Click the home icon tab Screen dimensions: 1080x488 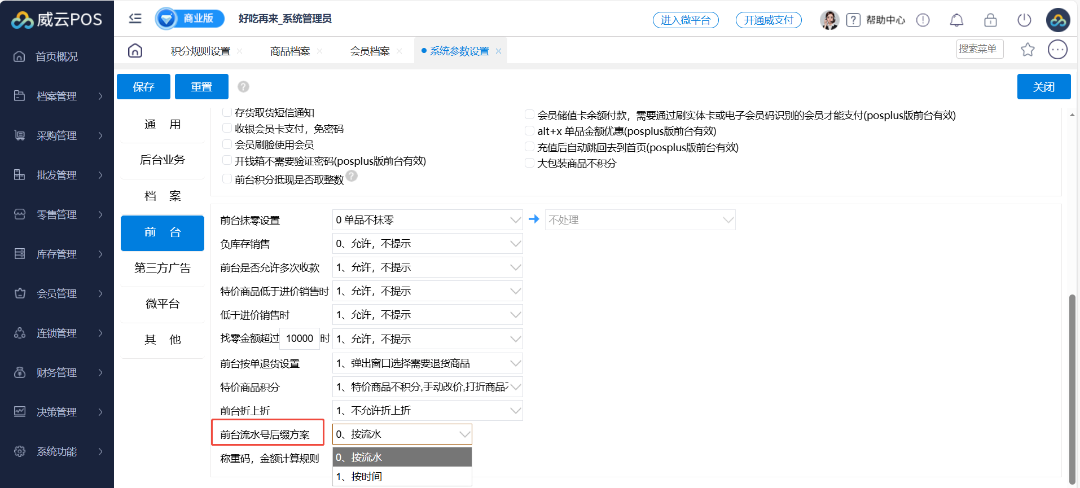click(135, 51)
